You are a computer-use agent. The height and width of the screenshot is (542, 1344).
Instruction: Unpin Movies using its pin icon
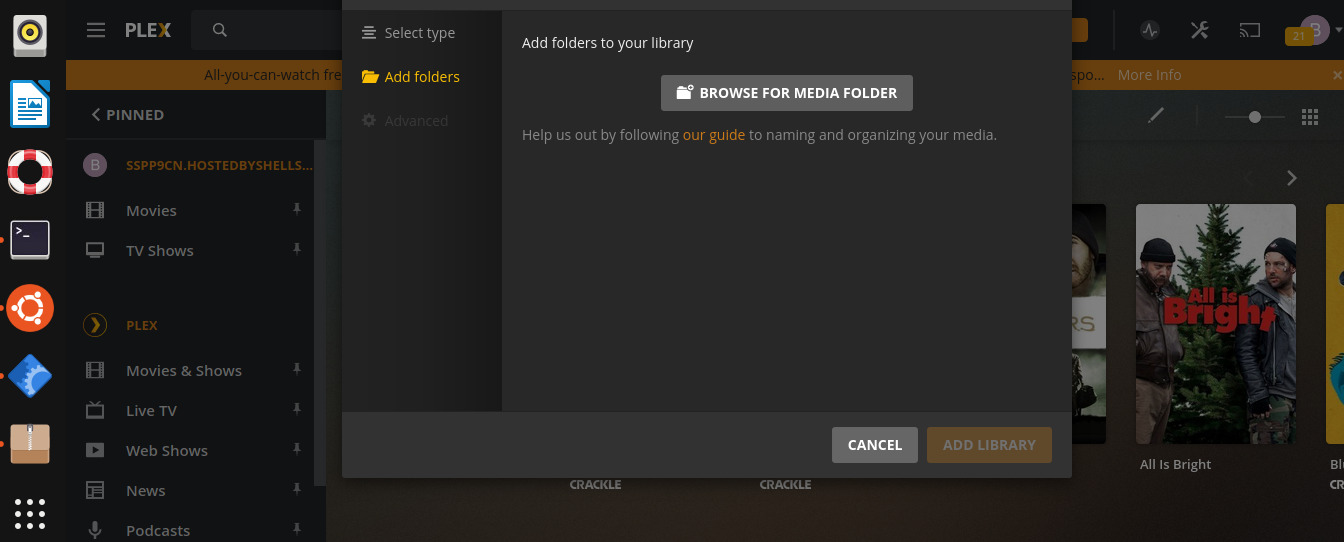(296, 209)
